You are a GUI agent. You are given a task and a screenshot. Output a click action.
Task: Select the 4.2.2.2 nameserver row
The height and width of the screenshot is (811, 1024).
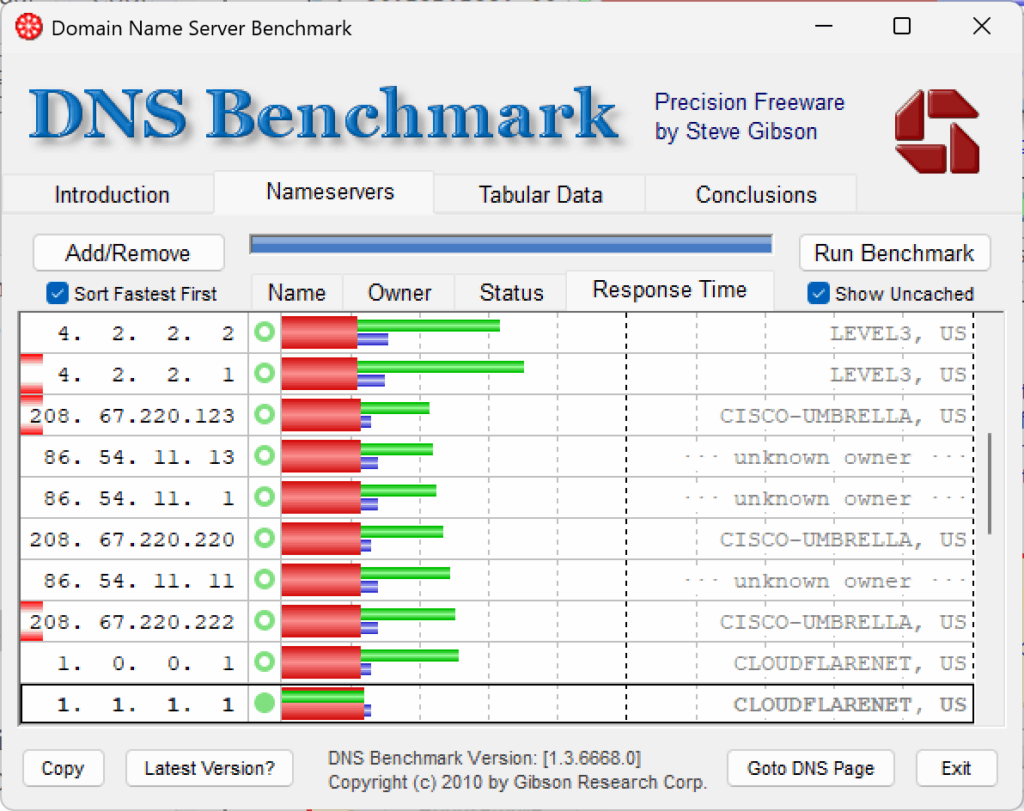[x=496, y=333]
